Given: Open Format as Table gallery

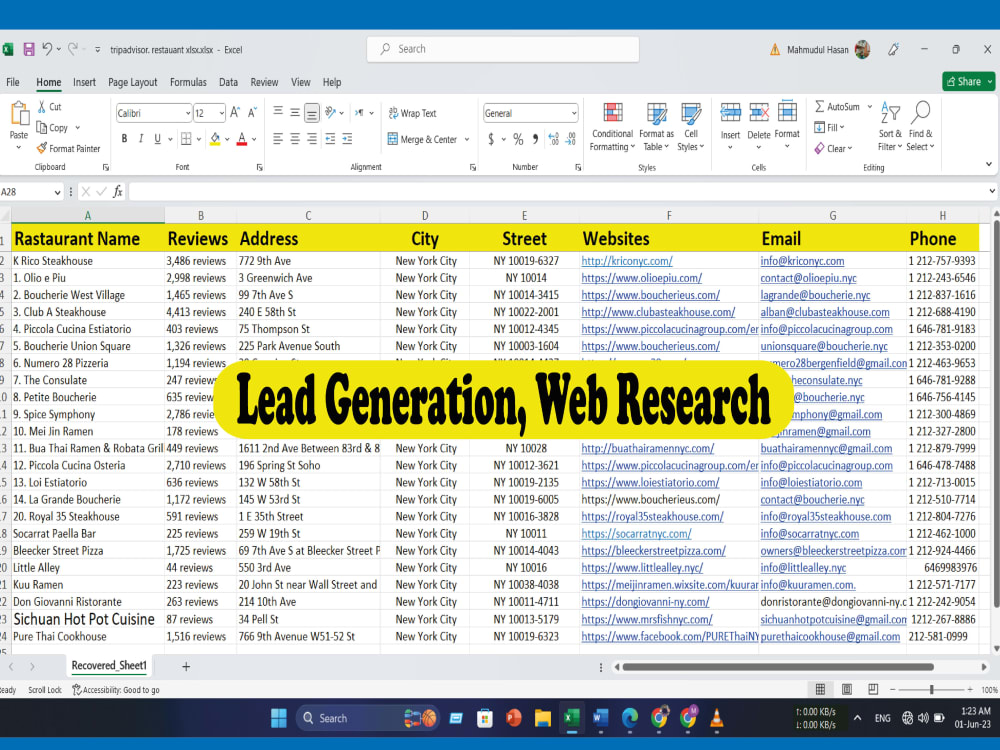Looking at the screenshot, I should 656,127.
